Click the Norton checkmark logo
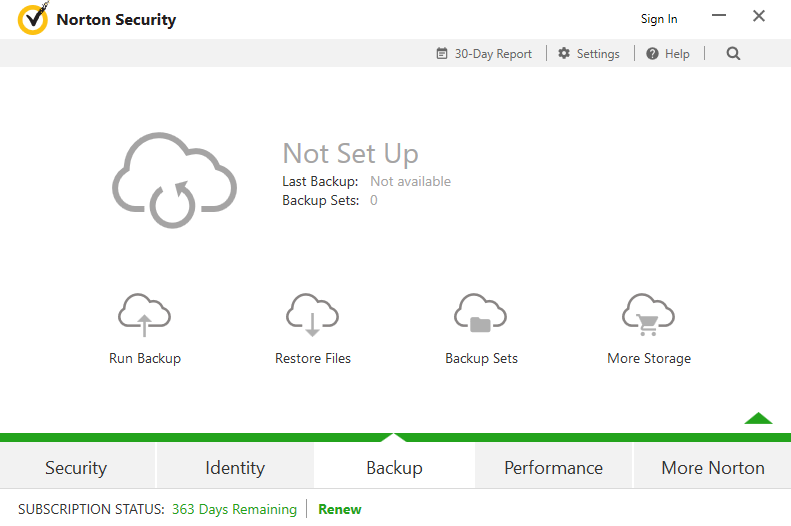 tap(33, 18)
